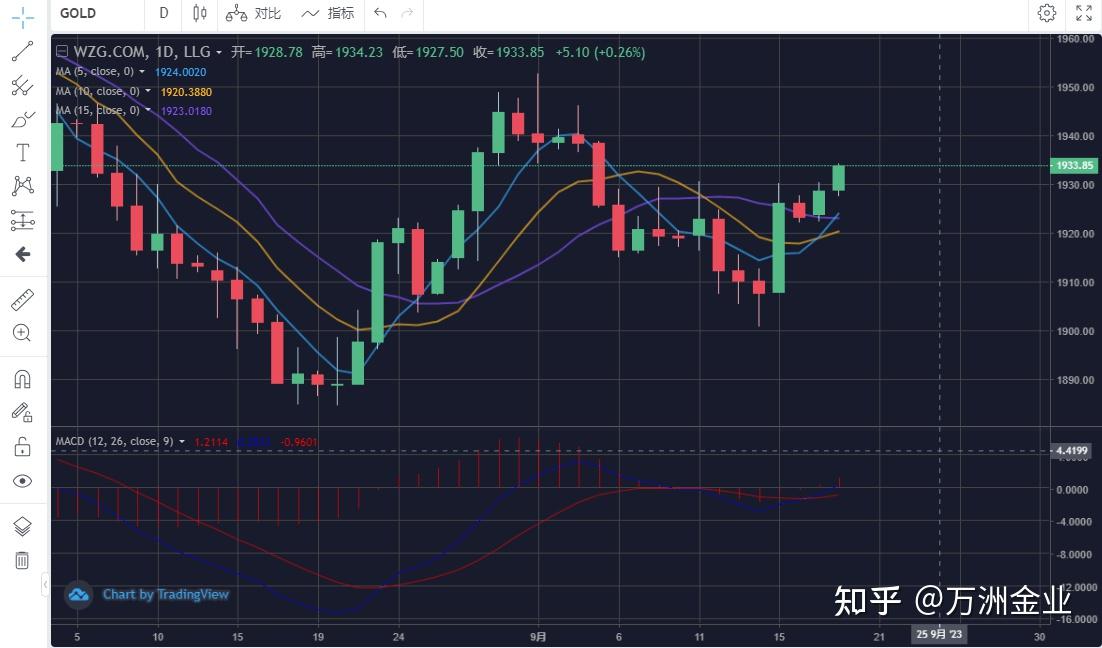Click the red MACD value 1.2114
1102x648 pixels.
pos(210,442)
